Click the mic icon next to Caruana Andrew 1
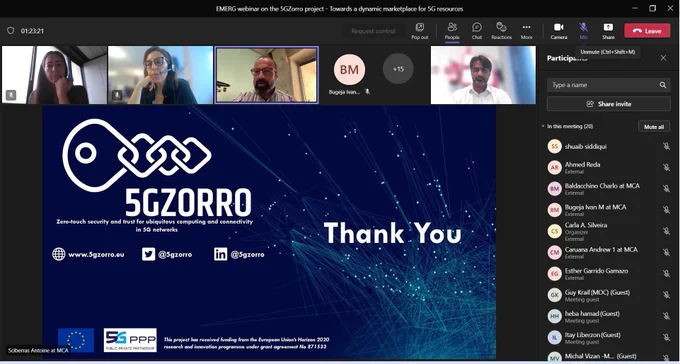Screen dimensions: 680x364 click(x=666, y=253)
